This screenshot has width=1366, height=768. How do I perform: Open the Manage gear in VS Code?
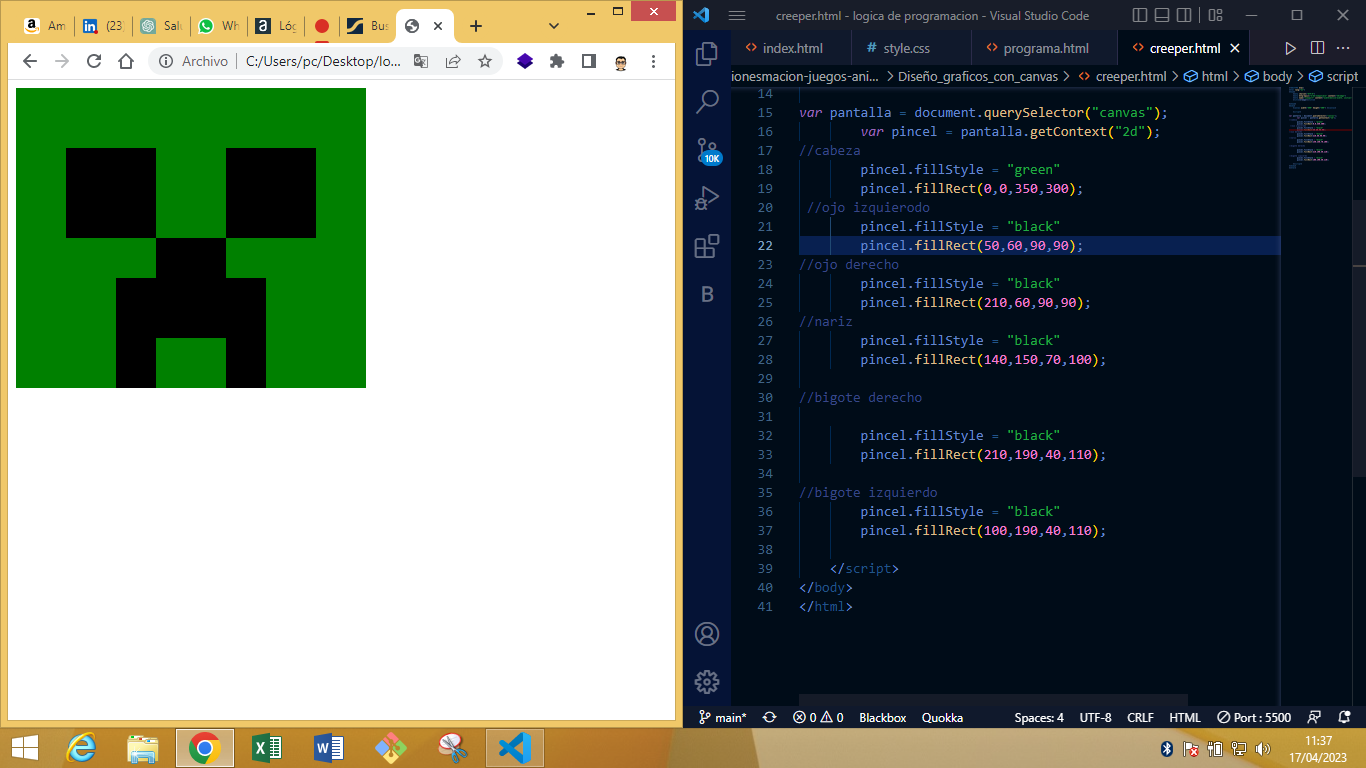(x=707, y=682)
